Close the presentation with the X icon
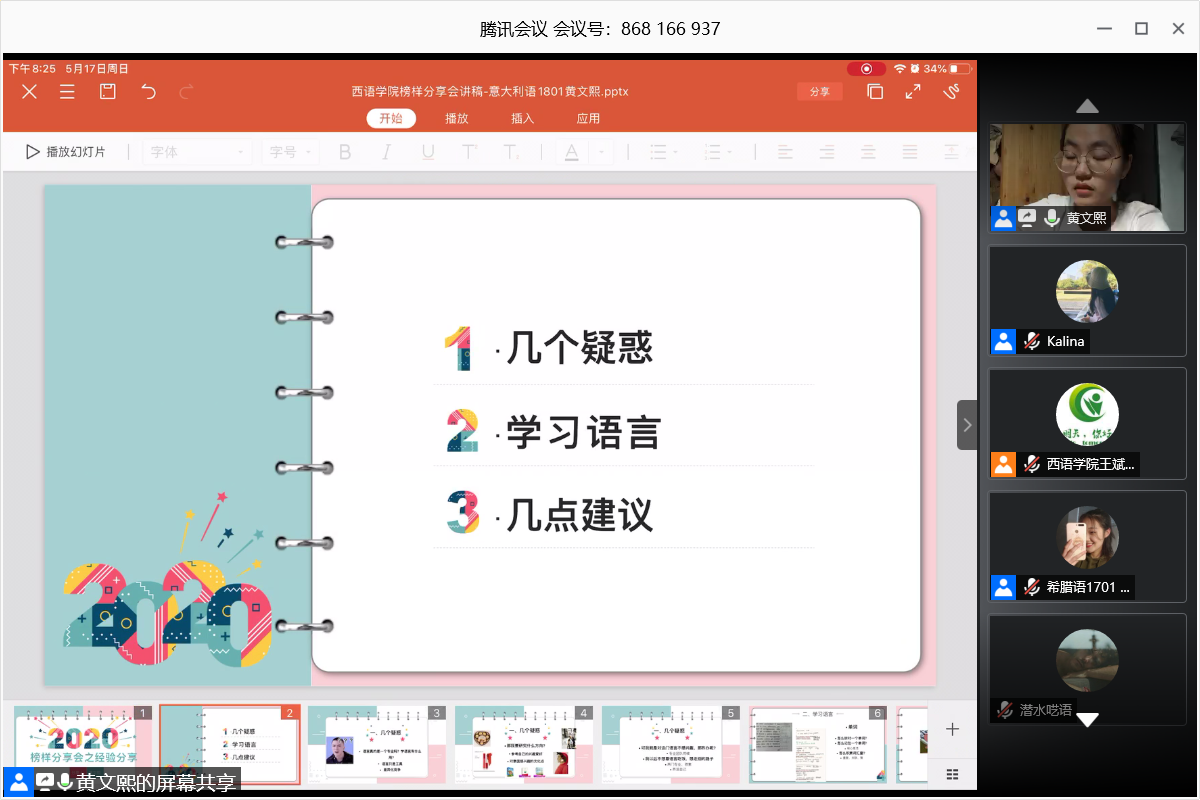 coord(29,92)
